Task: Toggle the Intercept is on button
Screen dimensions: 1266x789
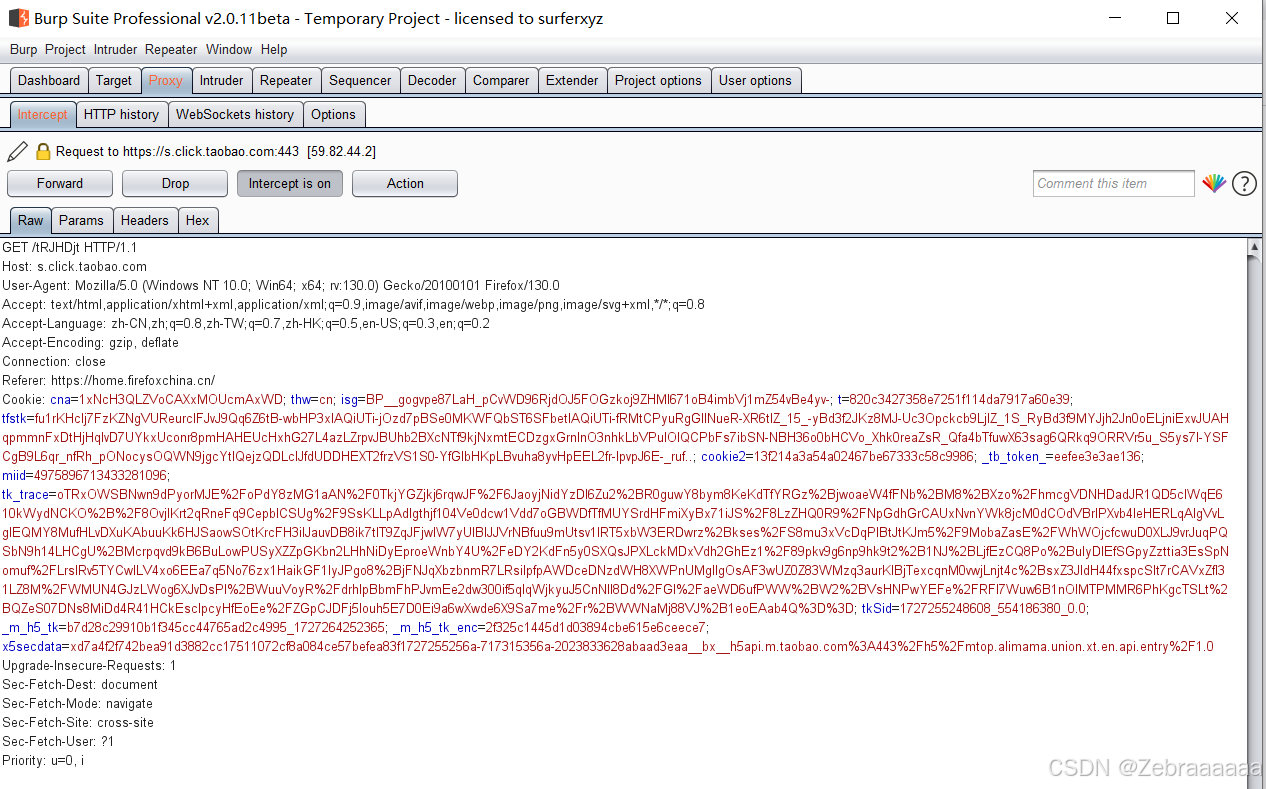Action: click(x=290, y=183)
